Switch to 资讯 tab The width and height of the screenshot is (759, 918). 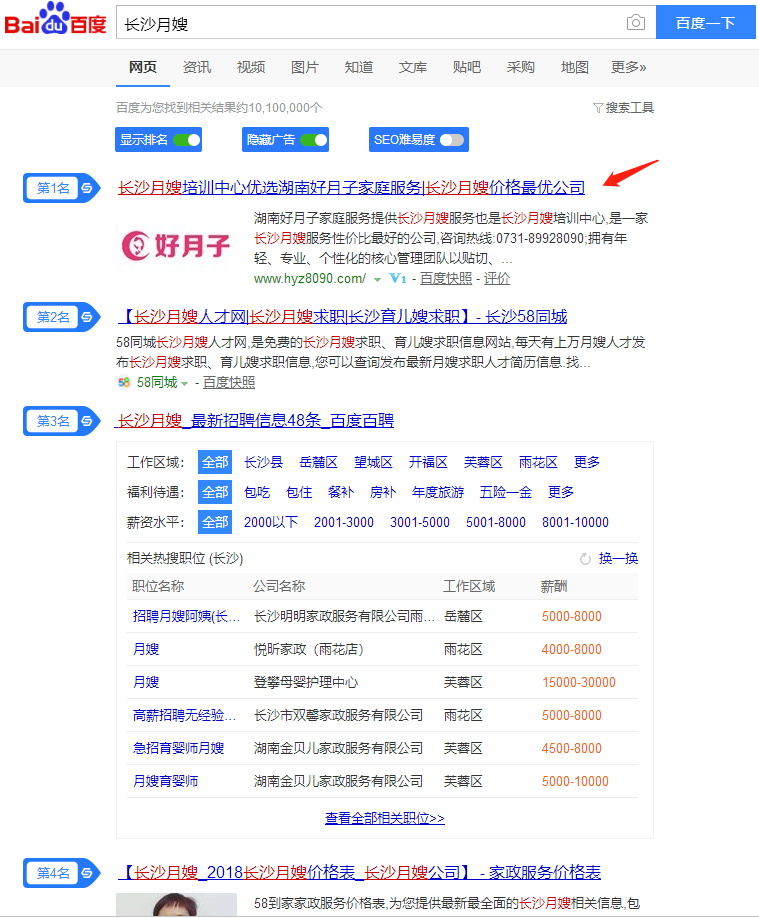197,67
